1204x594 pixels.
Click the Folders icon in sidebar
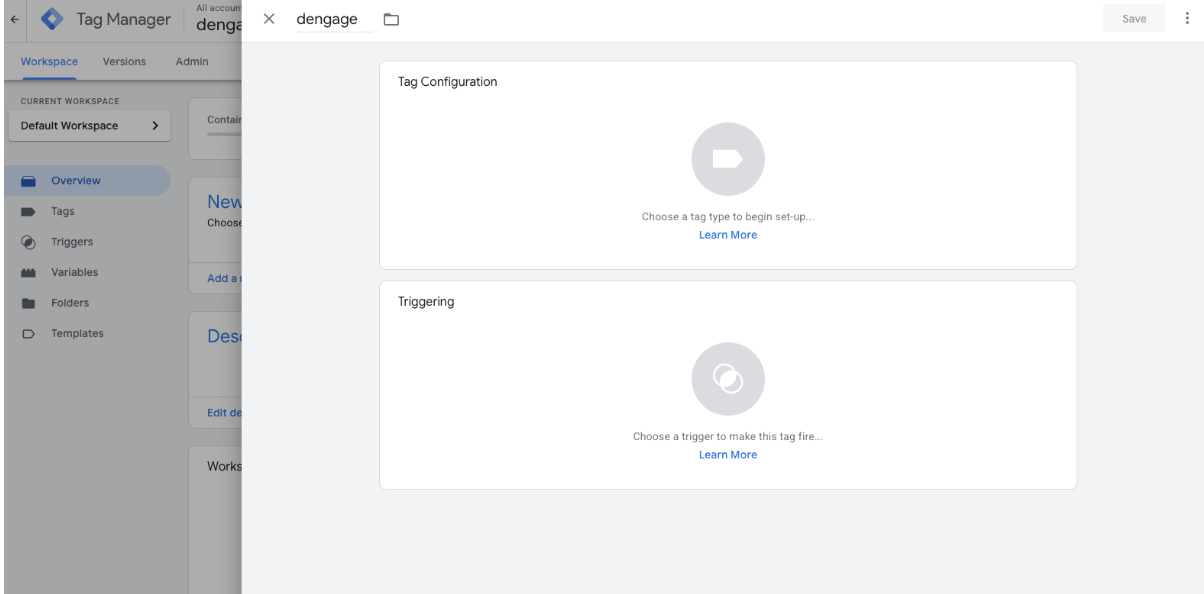click(29, 303)
